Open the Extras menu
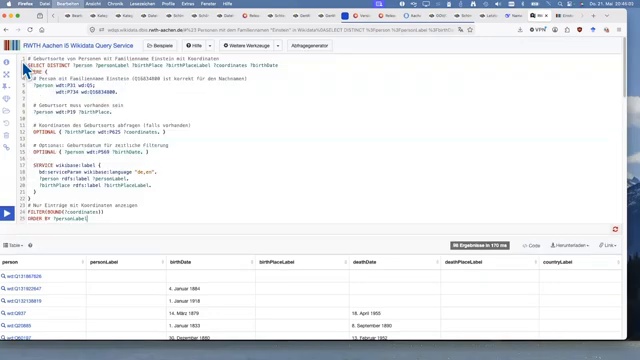This screenshot has height=360, width=640. click(x=188, y=4)
